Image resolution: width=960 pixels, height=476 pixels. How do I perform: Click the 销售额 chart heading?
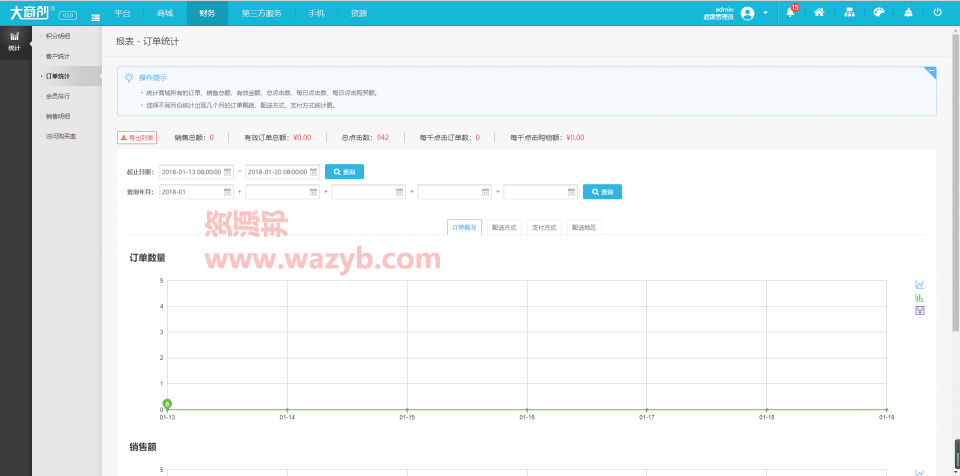[143, 447]
